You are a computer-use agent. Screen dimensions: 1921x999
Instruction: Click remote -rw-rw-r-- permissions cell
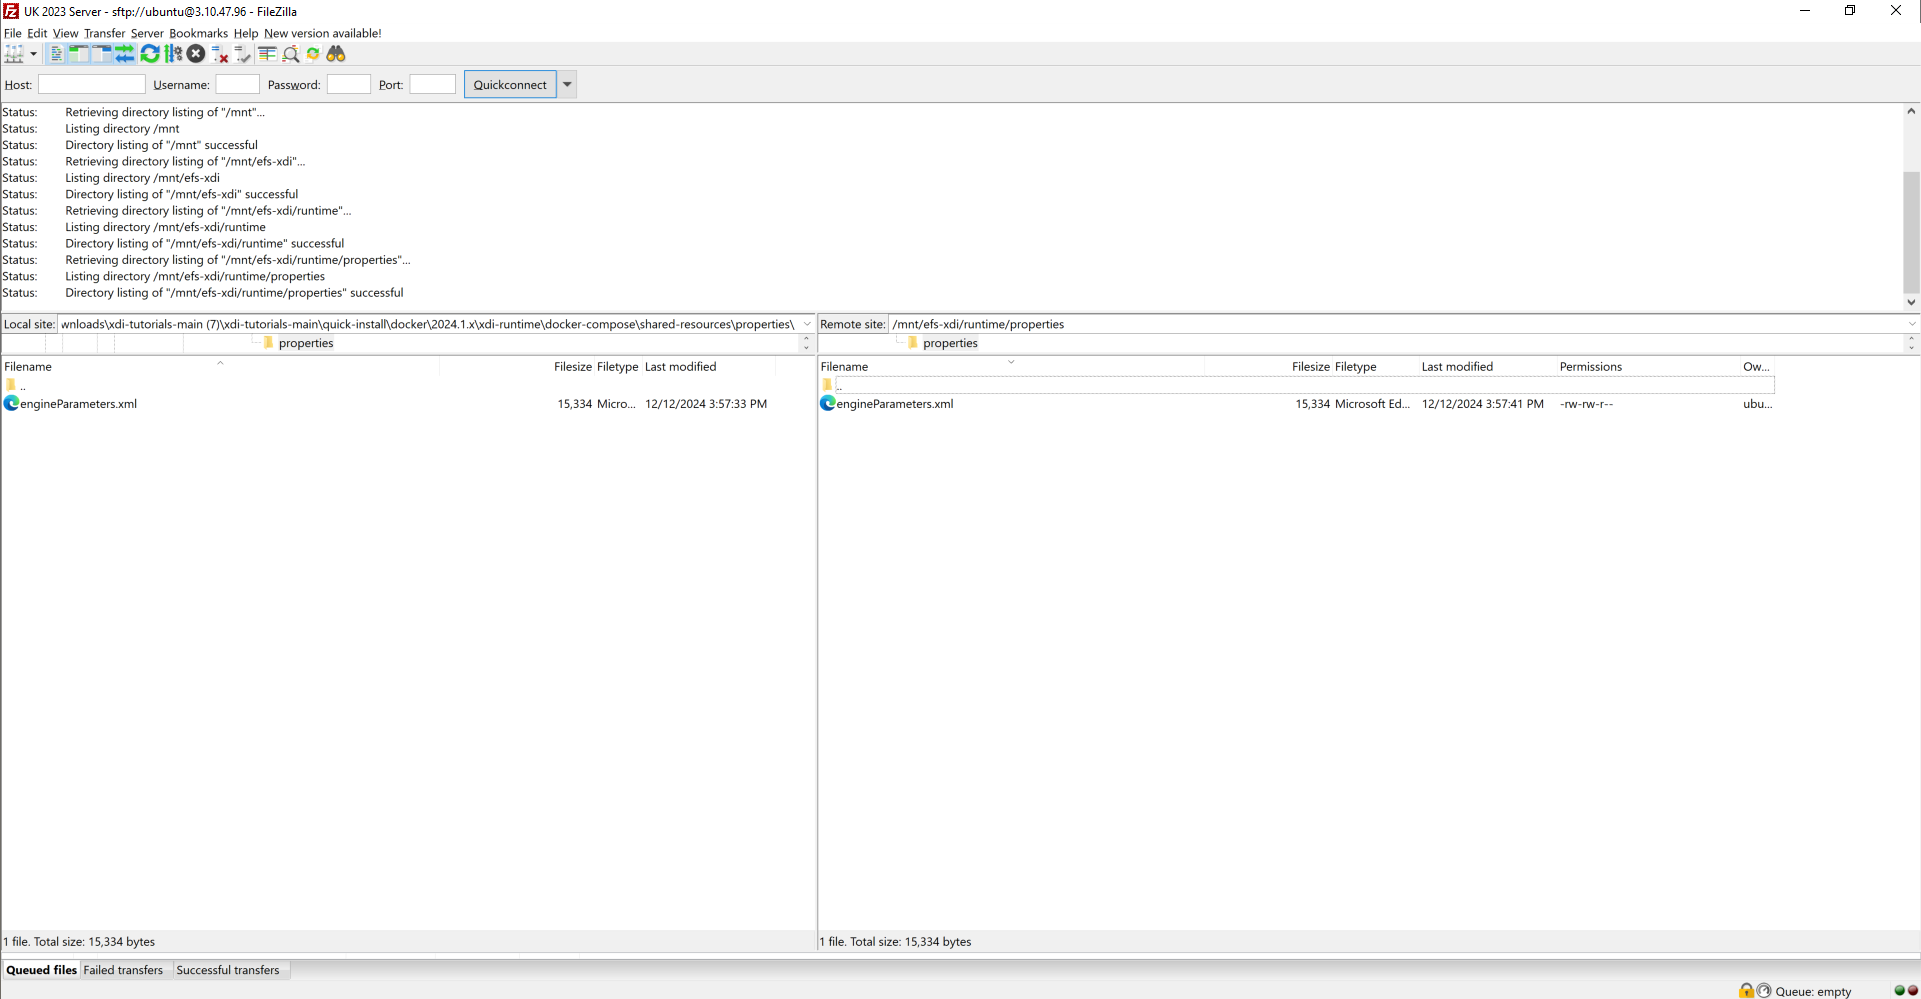tap(1586, 404)
